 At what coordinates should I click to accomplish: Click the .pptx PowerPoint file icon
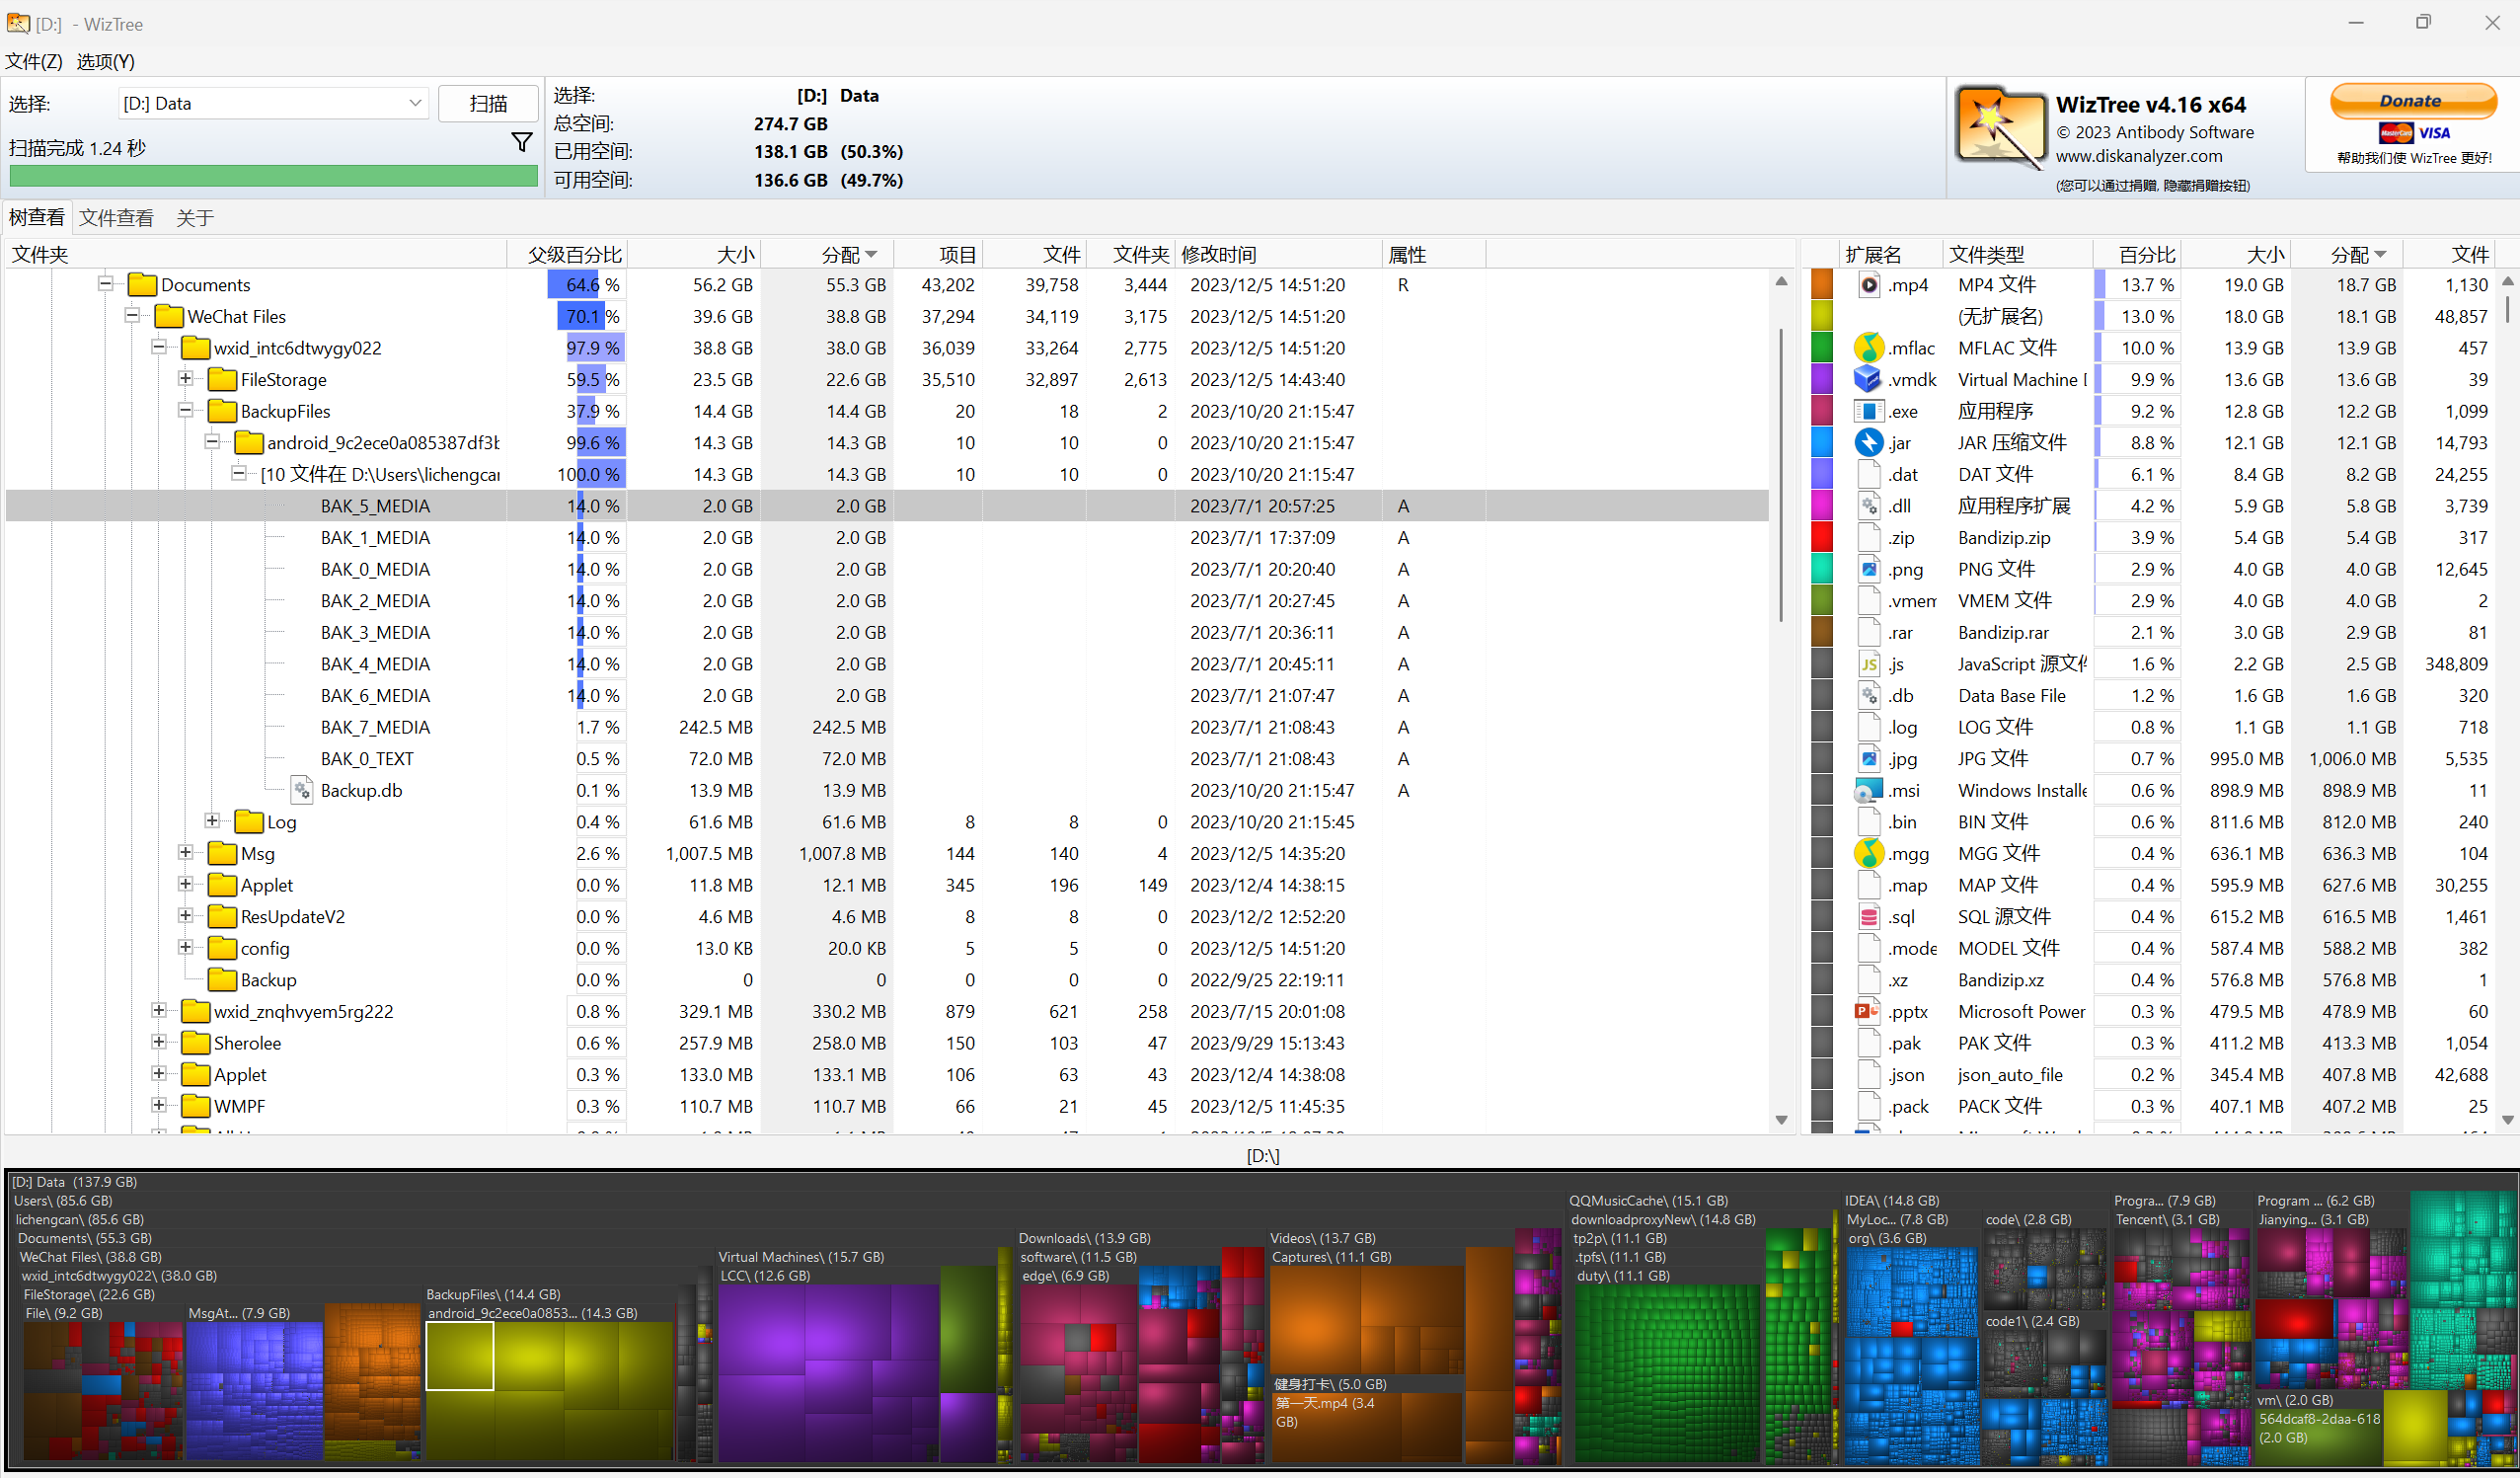pos(1866,1011)
